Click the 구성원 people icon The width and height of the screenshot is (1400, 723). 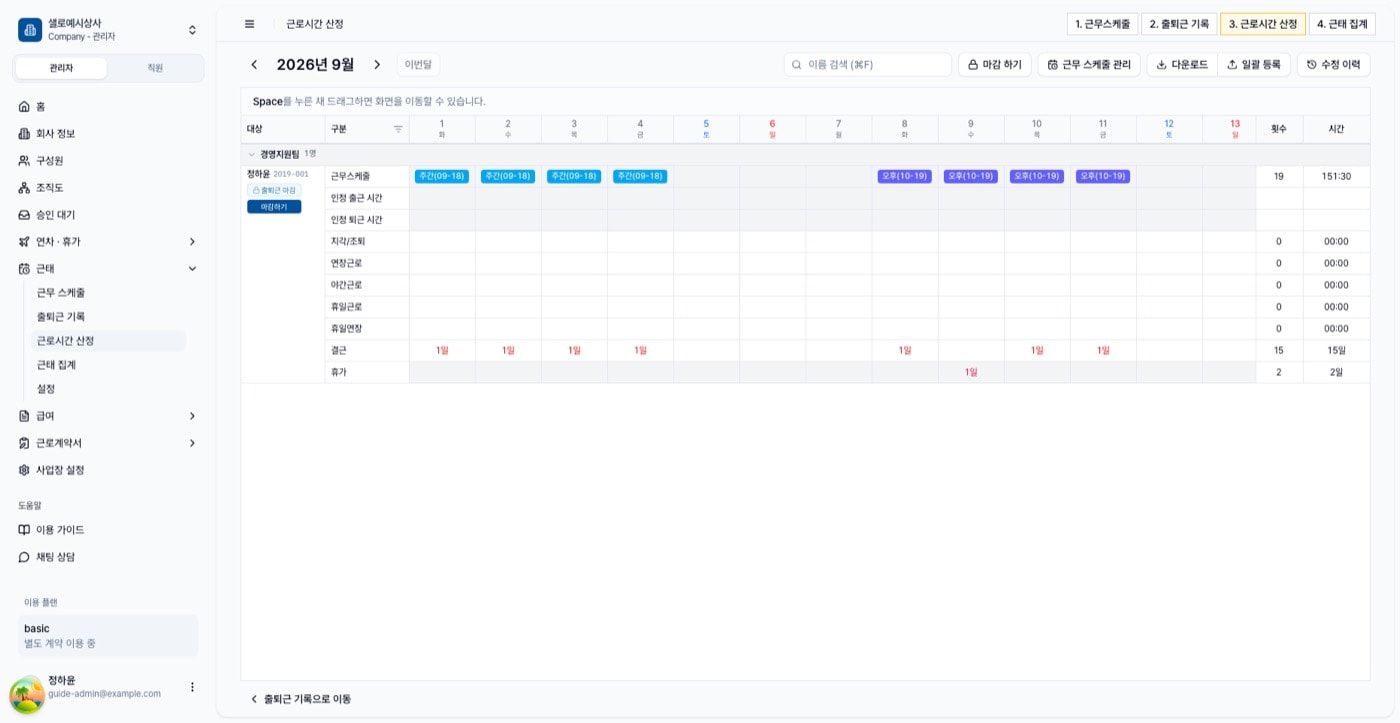coord(25,160)
